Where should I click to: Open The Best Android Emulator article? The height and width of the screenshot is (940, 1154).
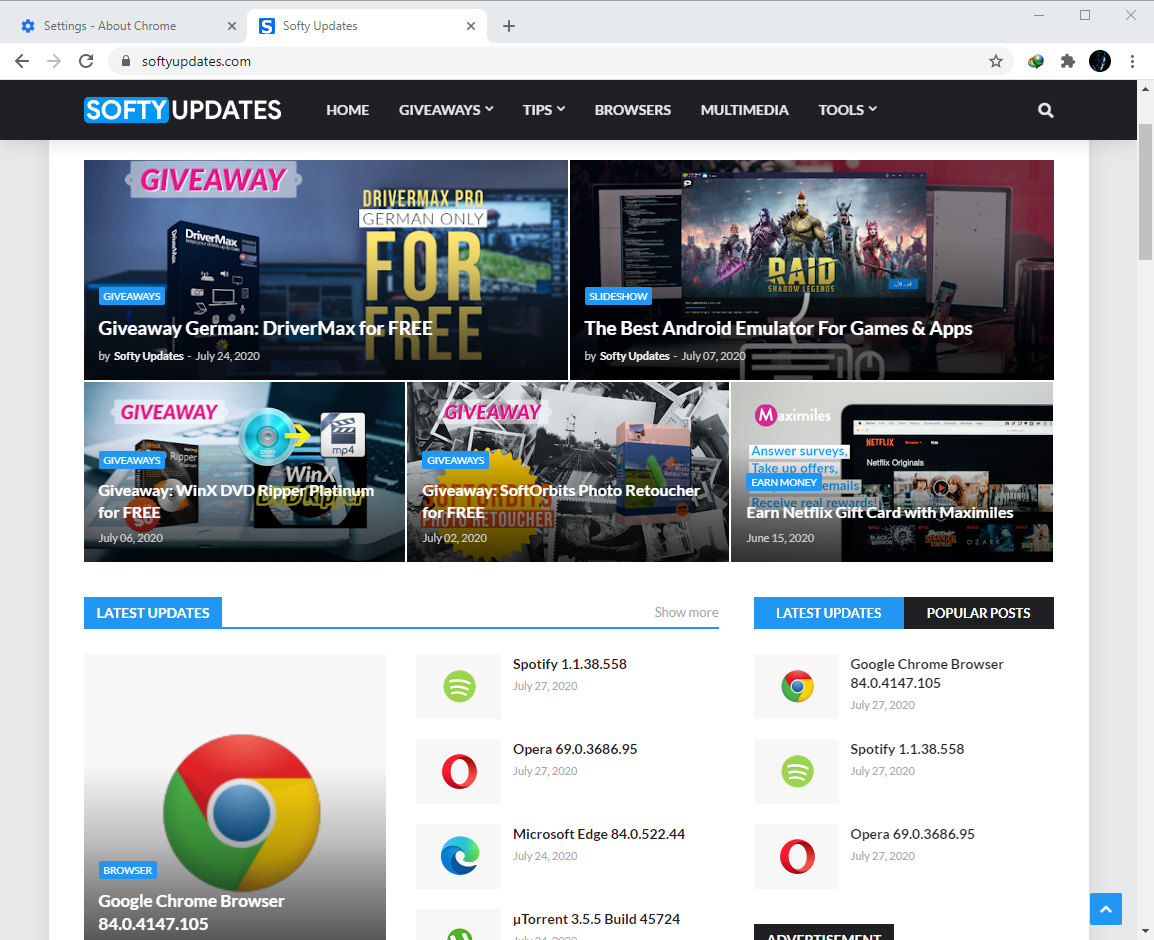pos(778,328)
